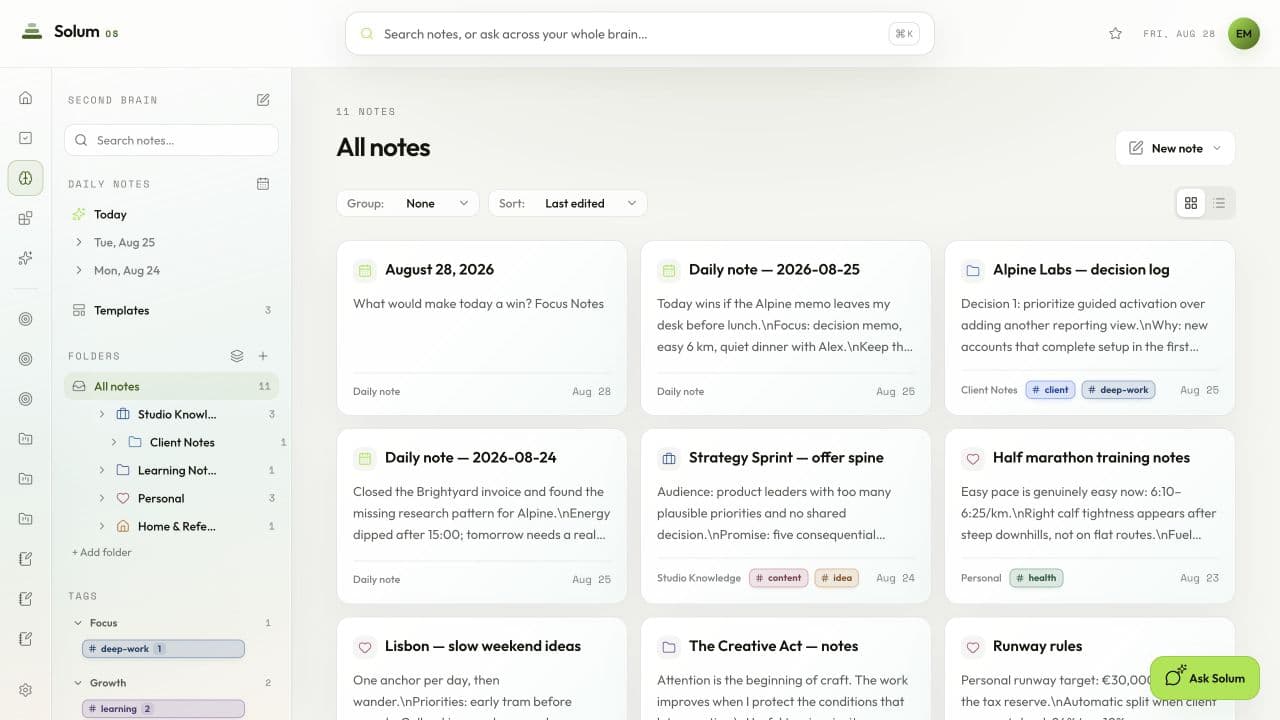Click the star icon in the top bar
Screen dimensions: 1280x720
pos(1116,34)
